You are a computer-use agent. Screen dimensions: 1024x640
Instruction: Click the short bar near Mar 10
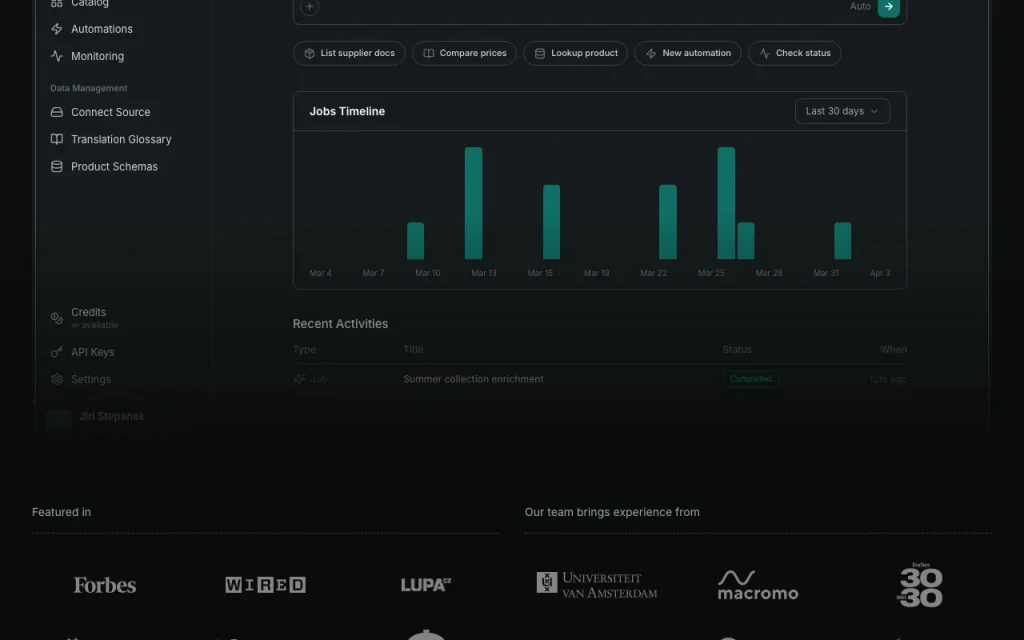[415, 241]
